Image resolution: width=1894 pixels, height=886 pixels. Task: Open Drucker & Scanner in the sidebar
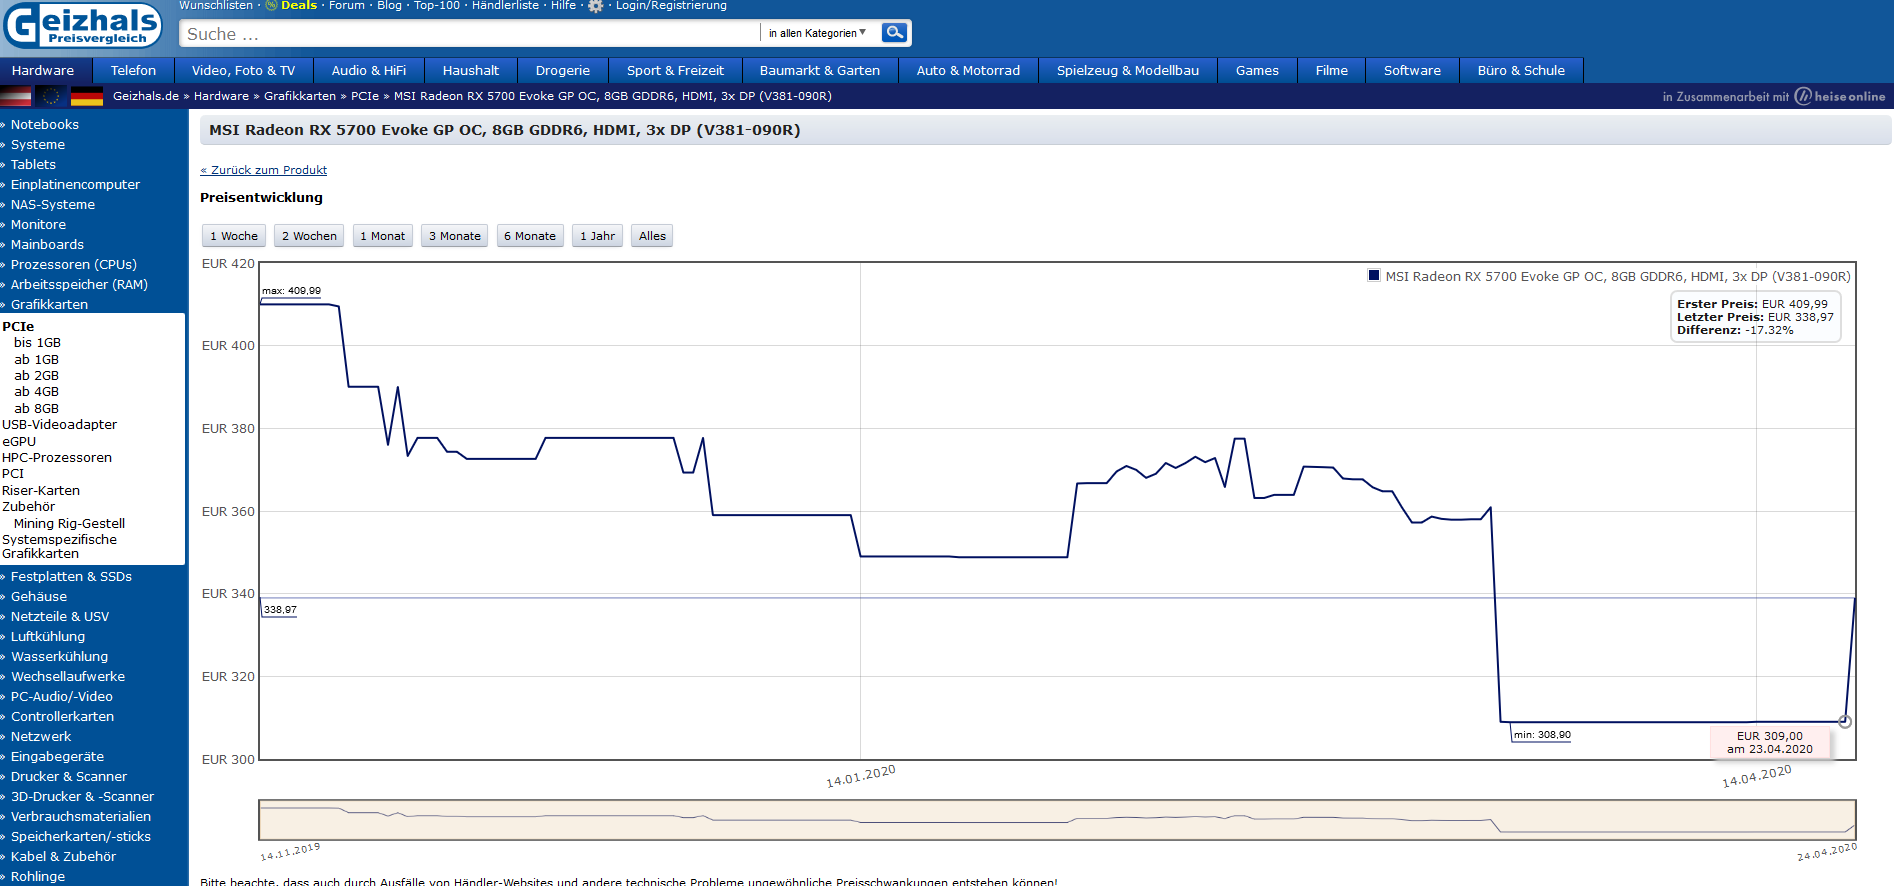coord(69,776)
